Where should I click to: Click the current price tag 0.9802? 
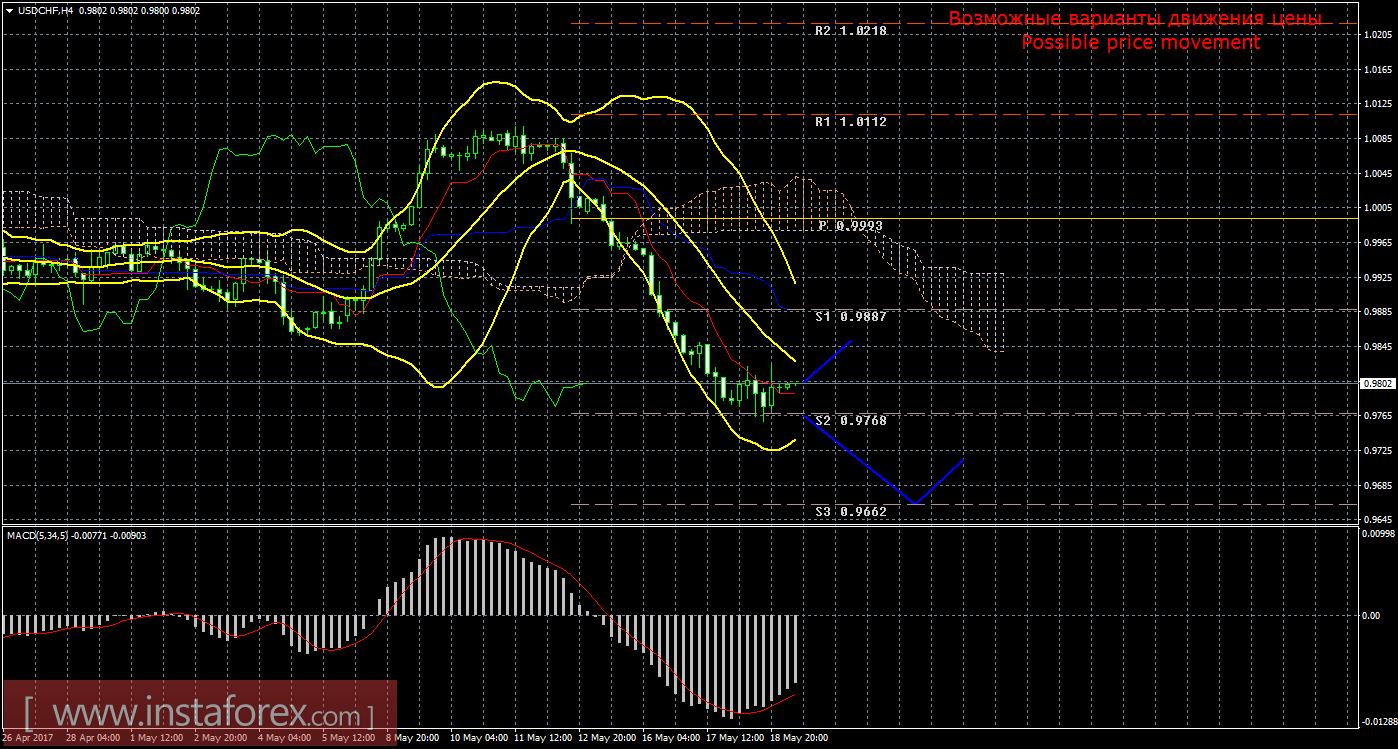pyautogui.click(x=1377, y=383)
